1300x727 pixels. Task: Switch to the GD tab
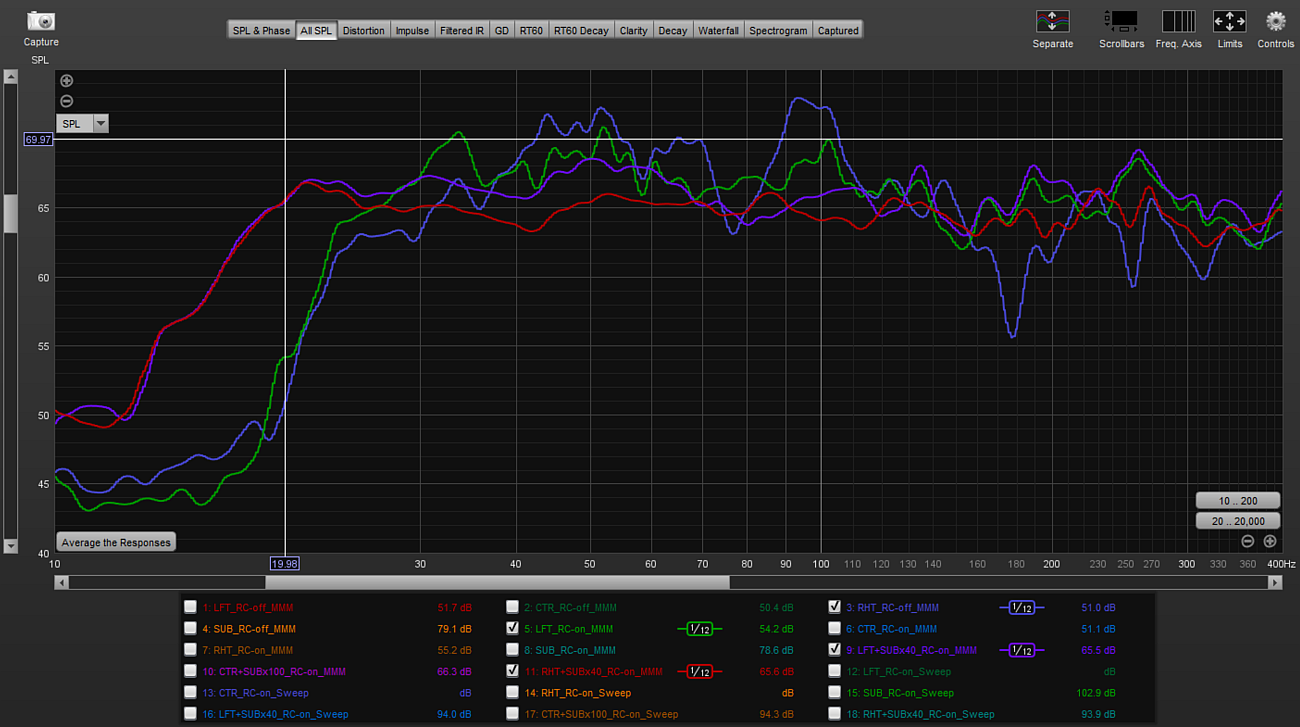[502, 30]
